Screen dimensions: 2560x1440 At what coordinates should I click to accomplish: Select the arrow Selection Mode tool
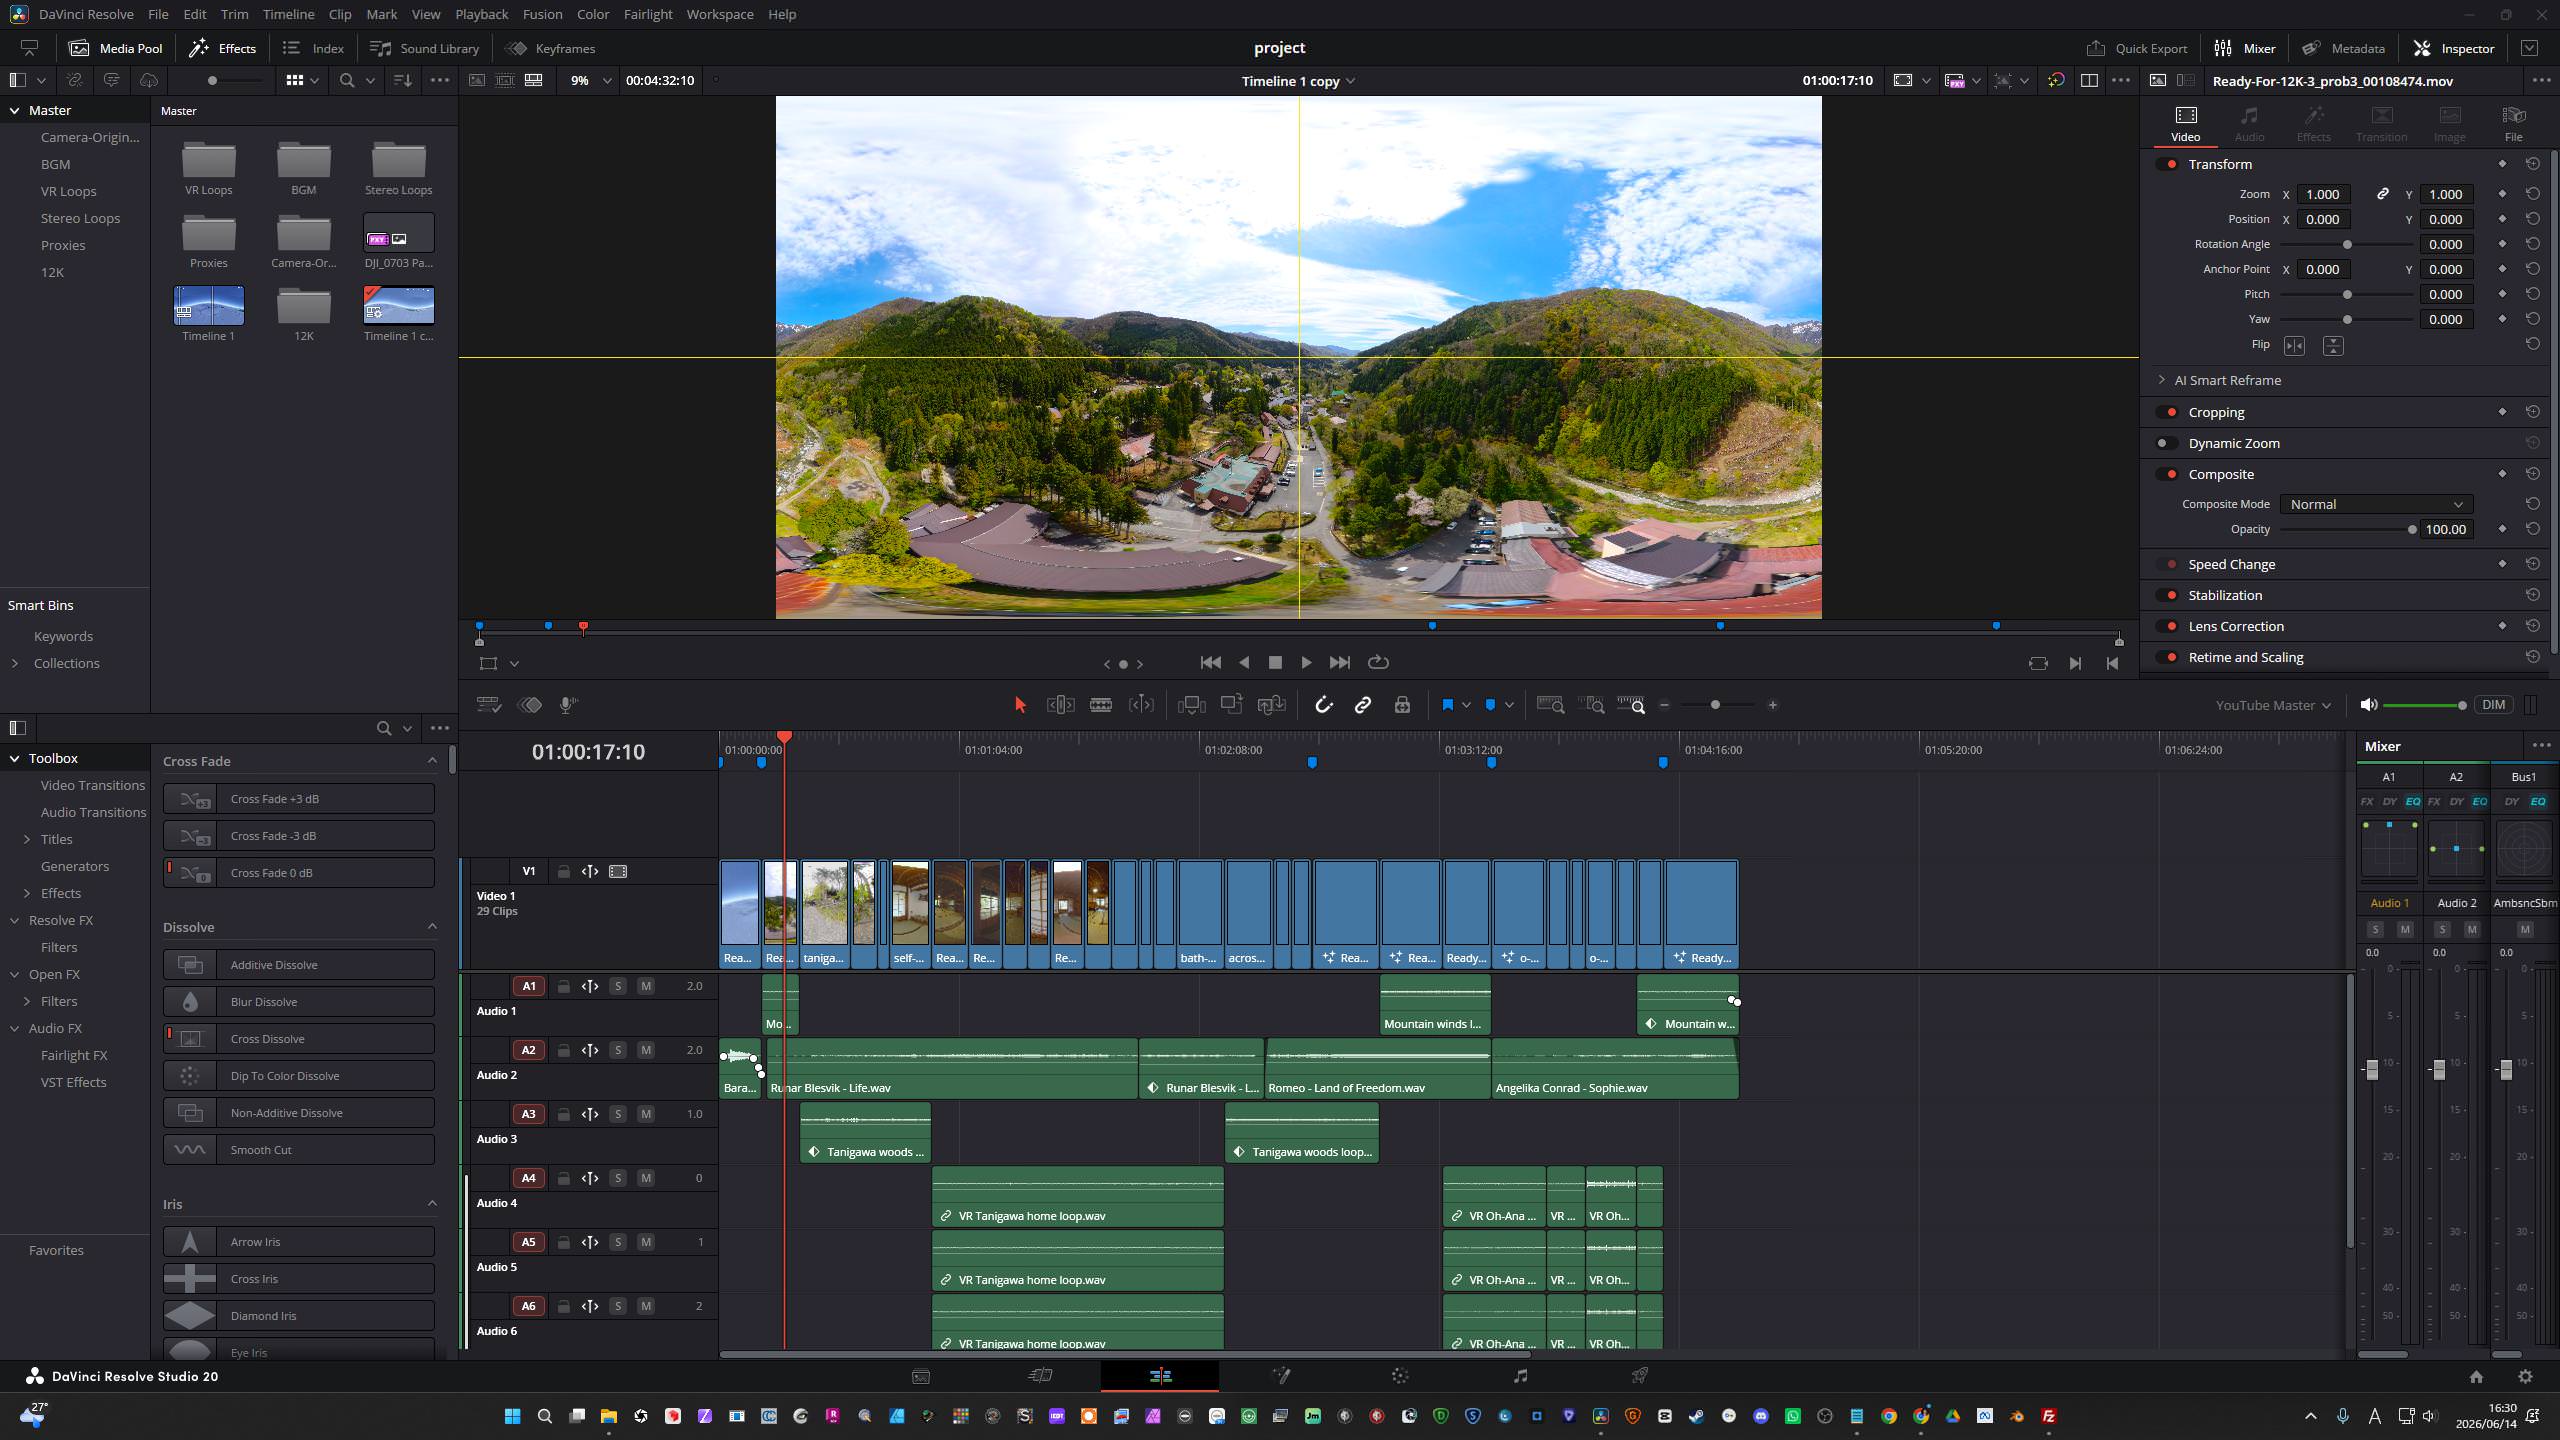(x=1020, y=705)
